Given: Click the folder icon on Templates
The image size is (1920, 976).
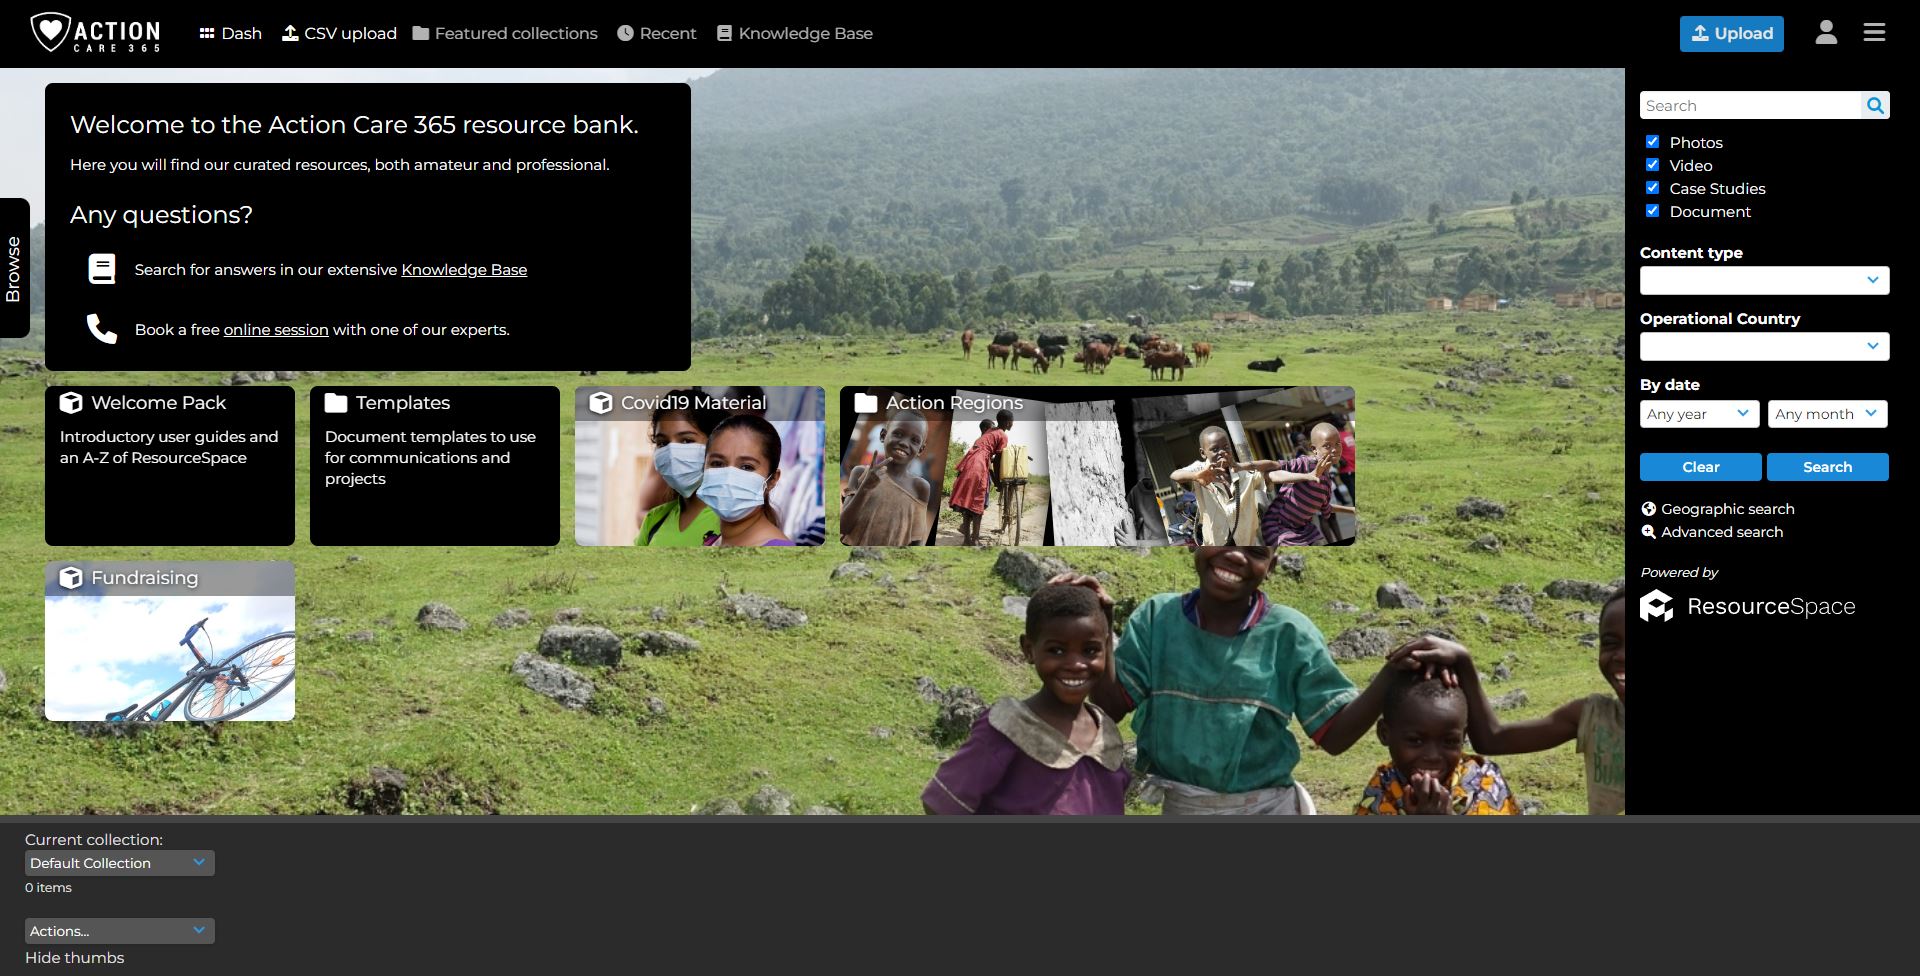Looking at the screenshot, I should [x=336, y=403].
